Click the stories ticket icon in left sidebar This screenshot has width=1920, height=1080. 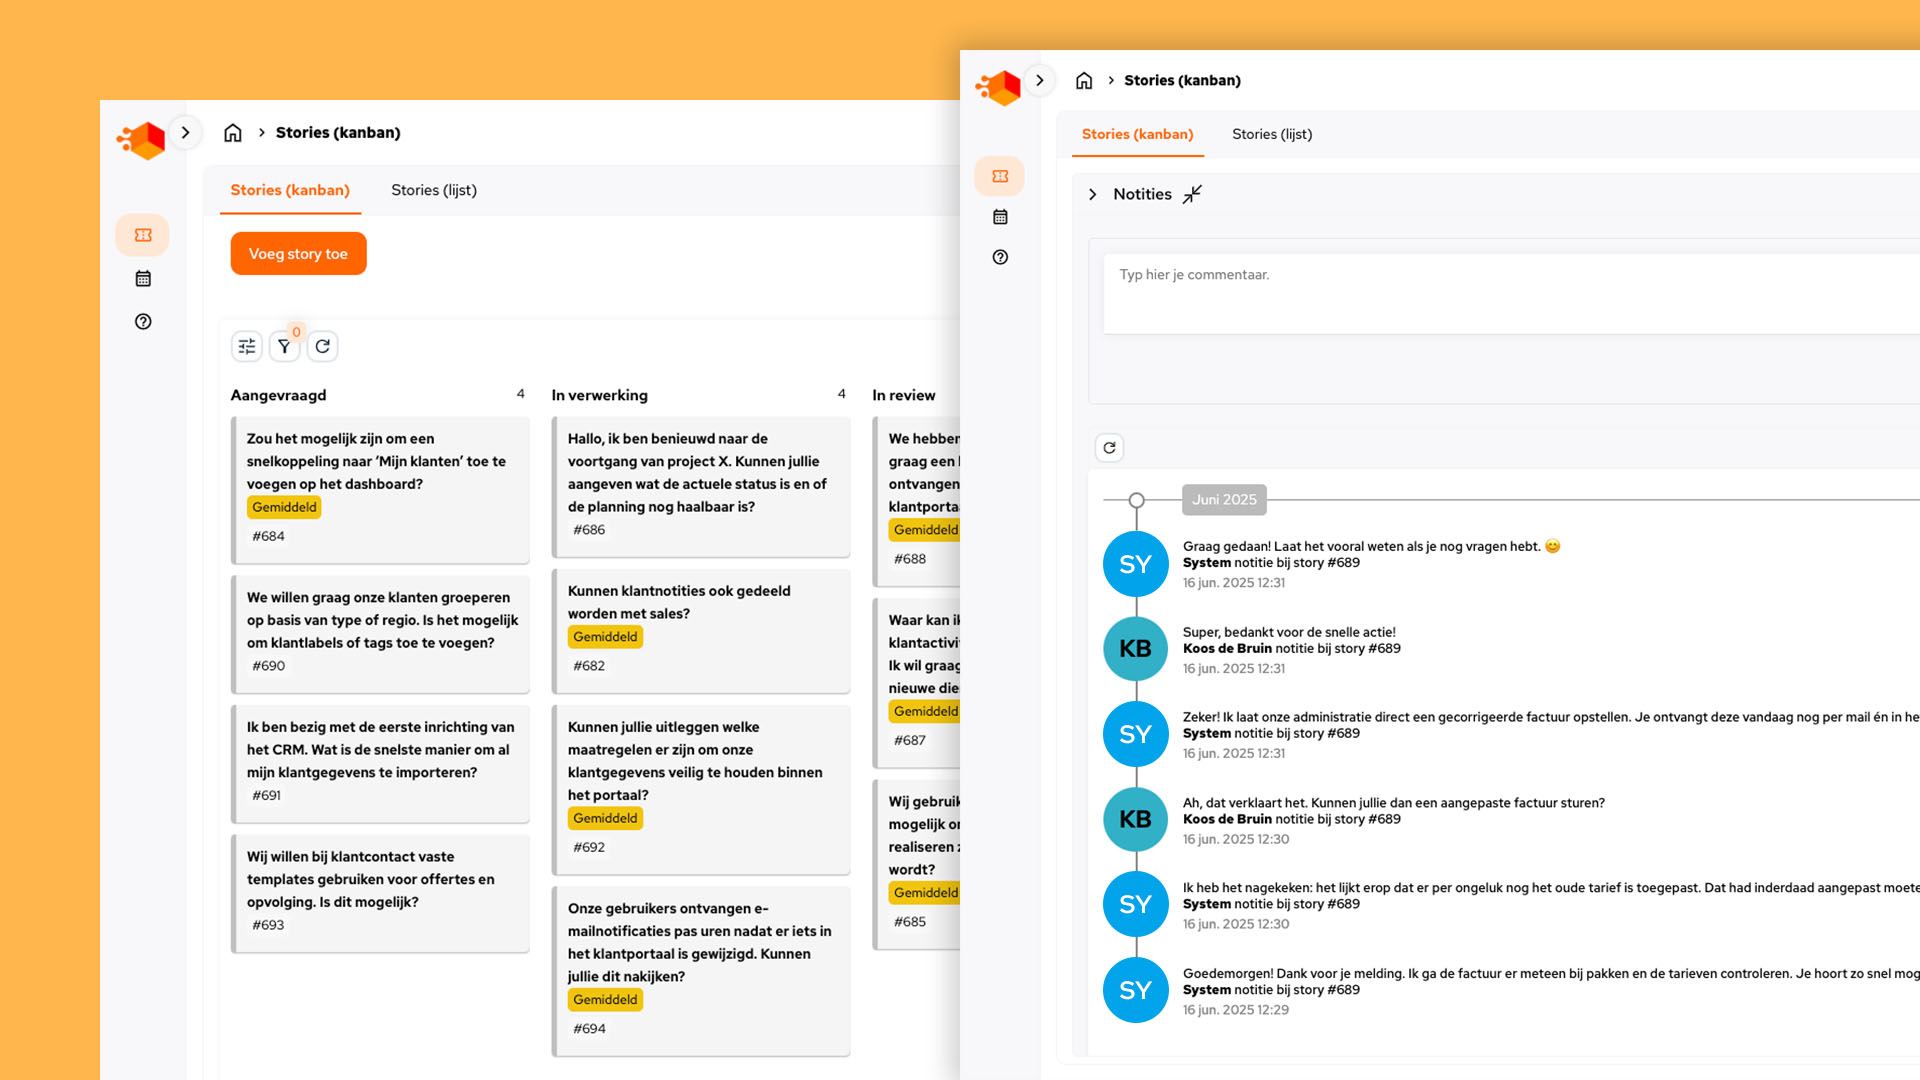coord(143,235)
